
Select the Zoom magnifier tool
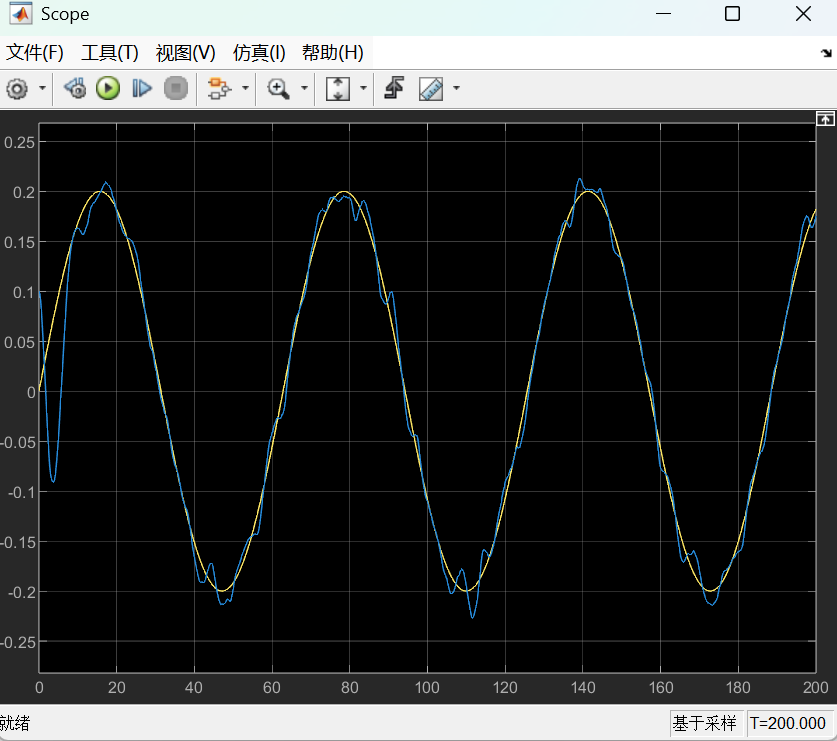pyautogui.click(x=278, y=89)
